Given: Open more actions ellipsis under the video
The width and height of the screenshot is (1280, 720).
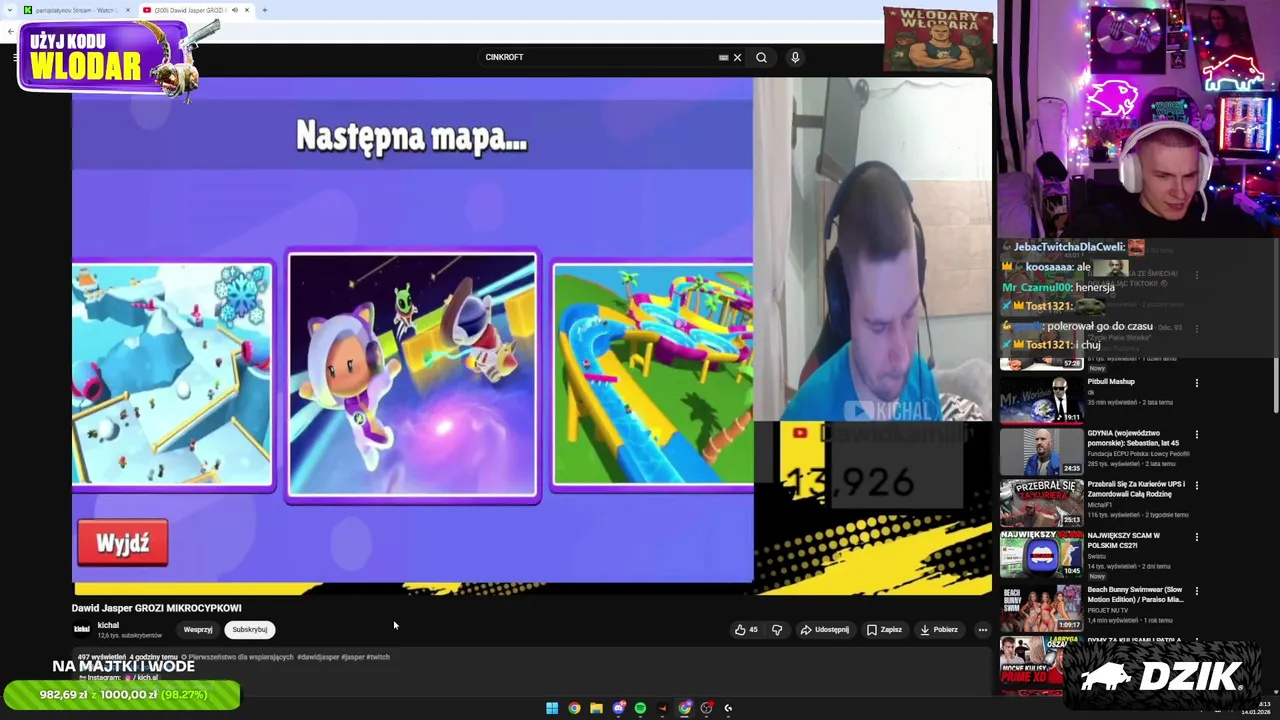Looking at the screenshot, I should 983,629.
